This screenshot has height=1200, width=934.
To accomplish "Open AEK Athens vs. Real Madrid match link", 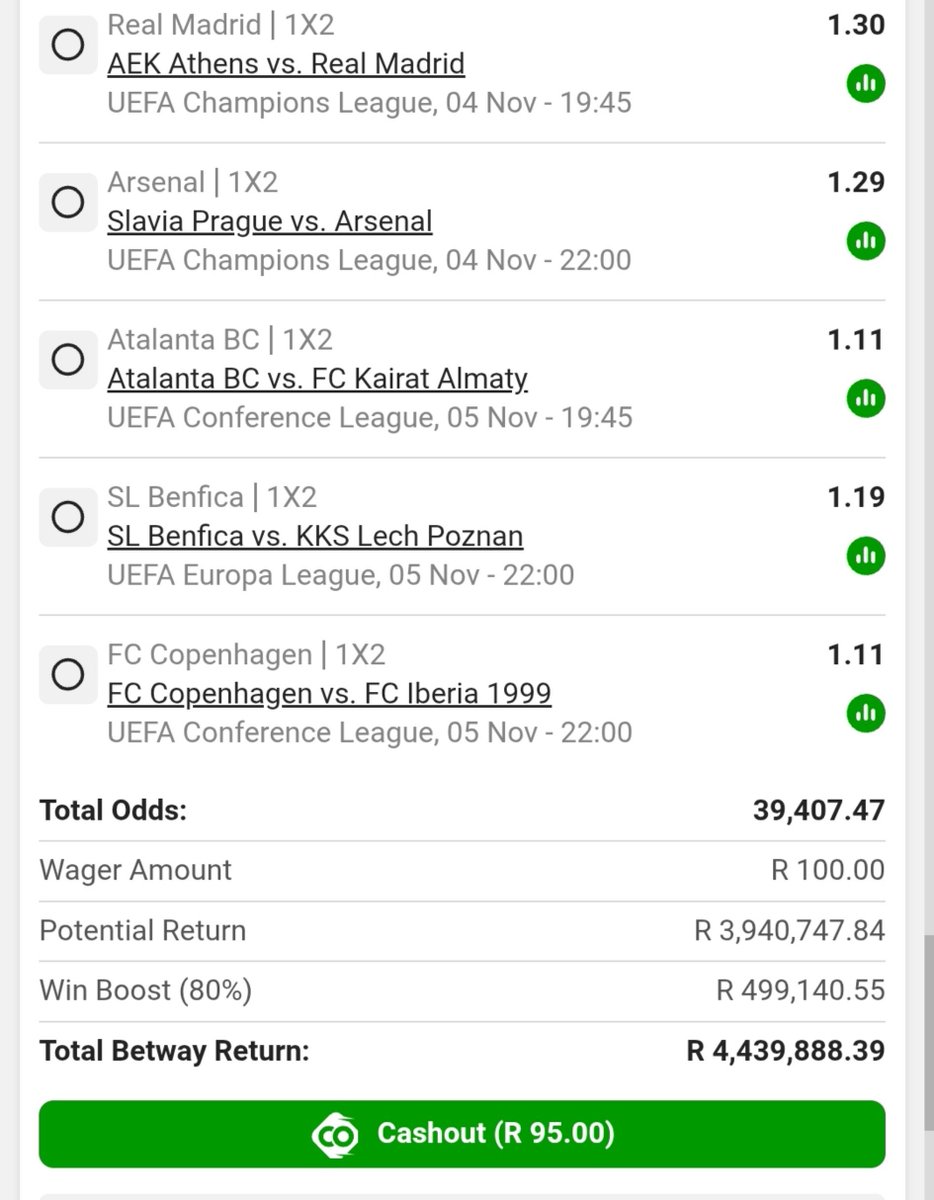I will [x=286, y=64].
